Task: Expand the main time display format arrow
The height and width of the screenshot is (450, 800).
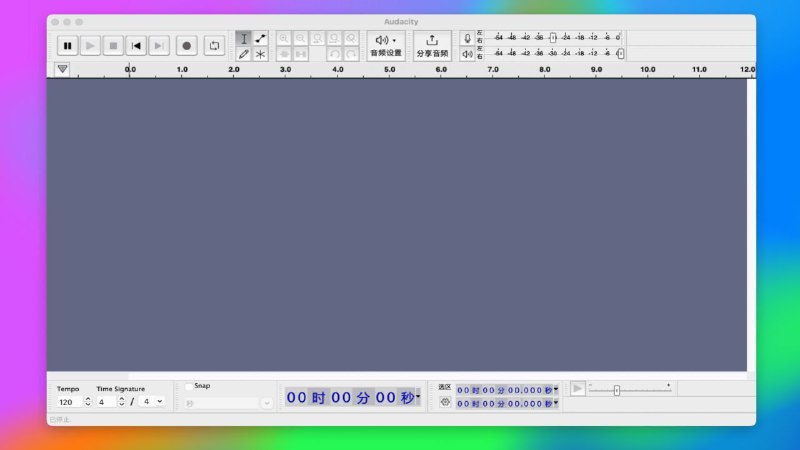Action: pos(418,397)
